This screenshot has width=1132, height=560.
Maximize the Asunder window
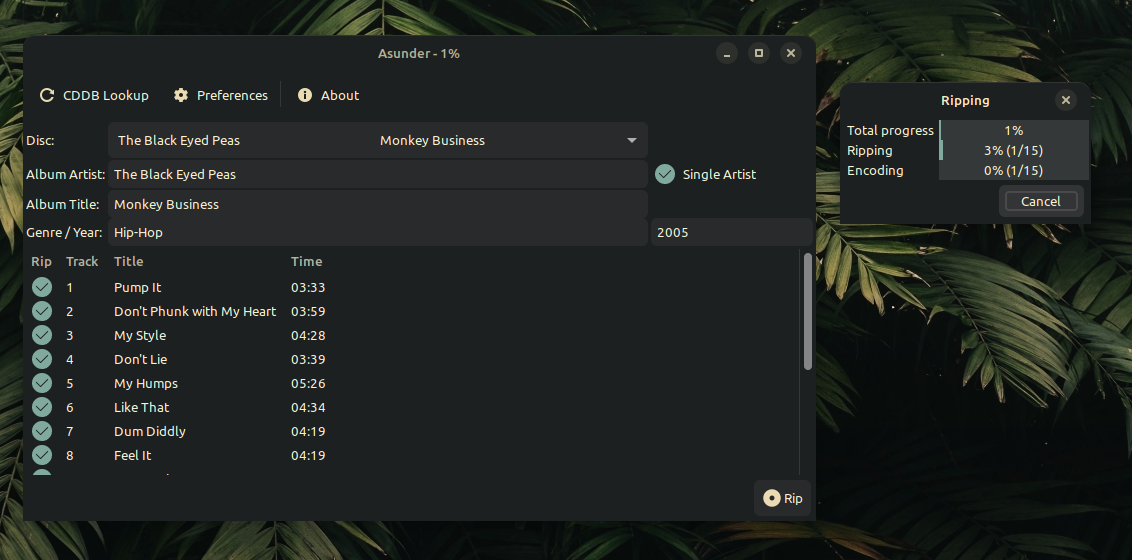(x=759, y=53)
